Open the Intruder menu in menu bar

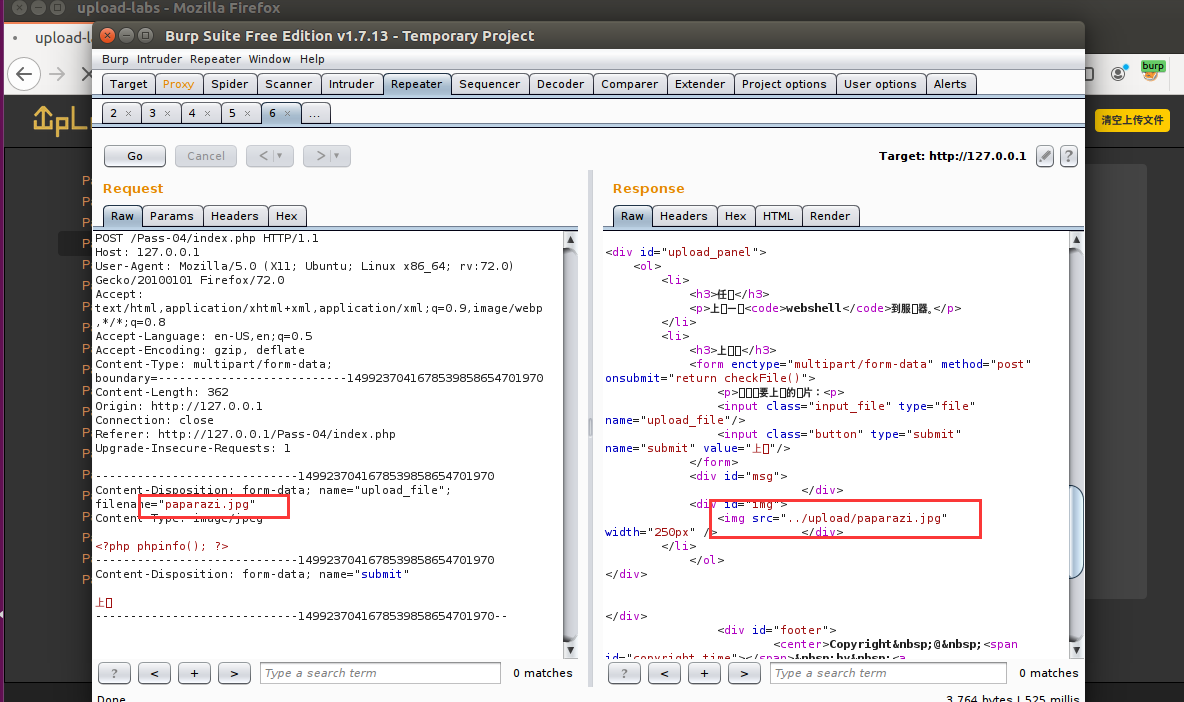[159, 59]
